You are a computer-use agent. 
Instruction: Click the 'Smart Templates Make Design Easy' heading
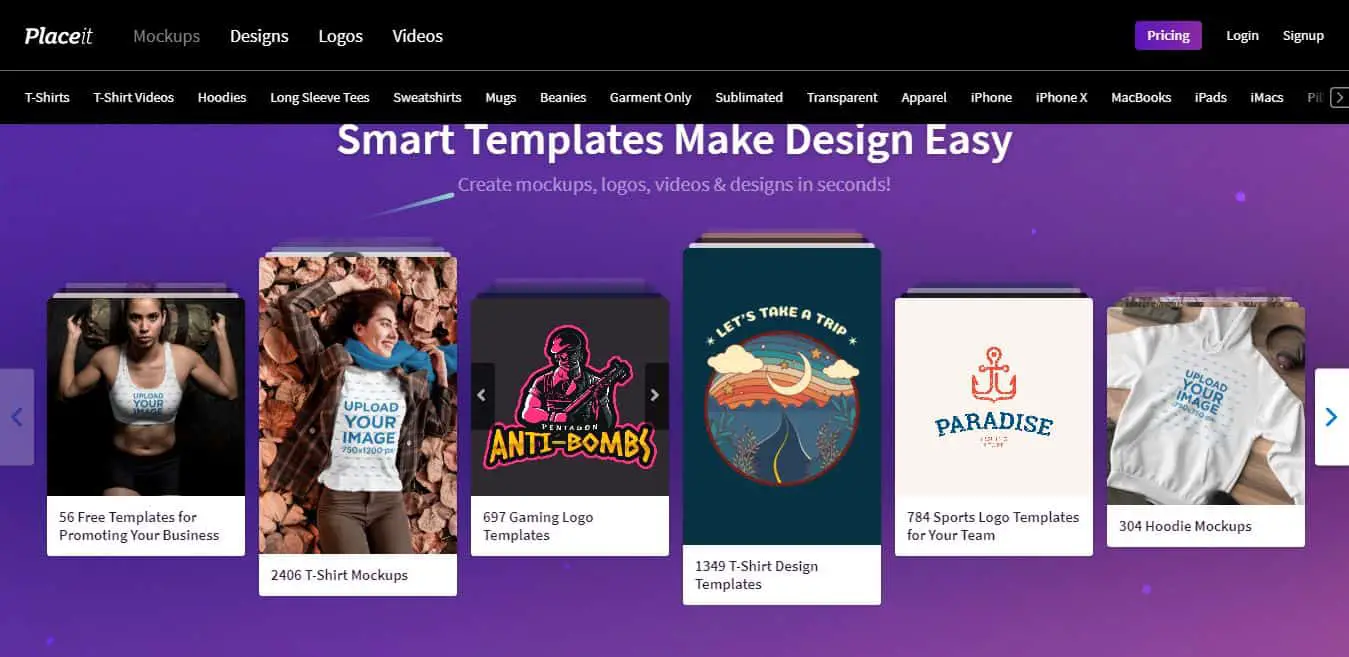click(x=674, y=141)
